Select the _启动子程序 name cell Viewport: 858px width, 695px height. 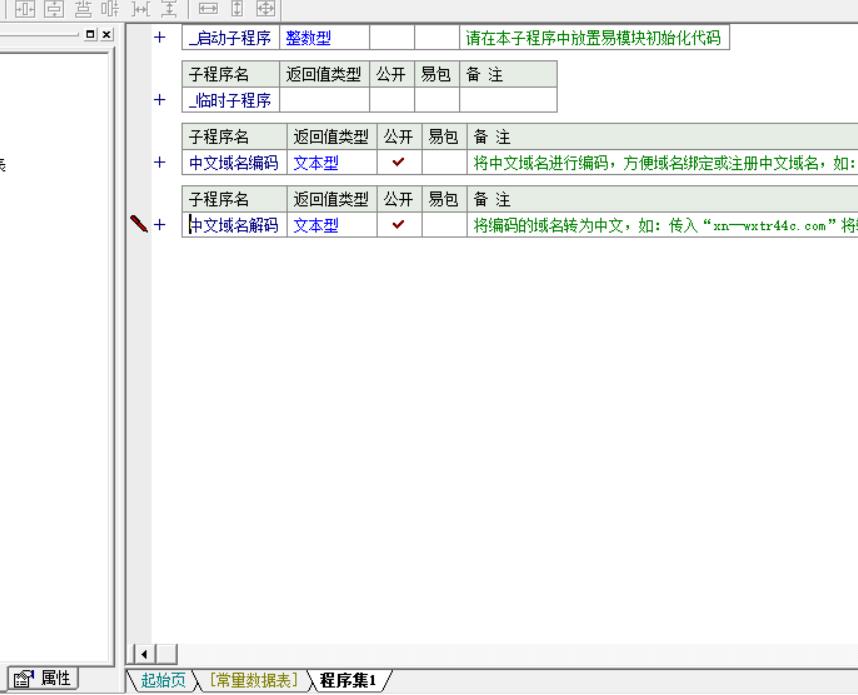230,37
